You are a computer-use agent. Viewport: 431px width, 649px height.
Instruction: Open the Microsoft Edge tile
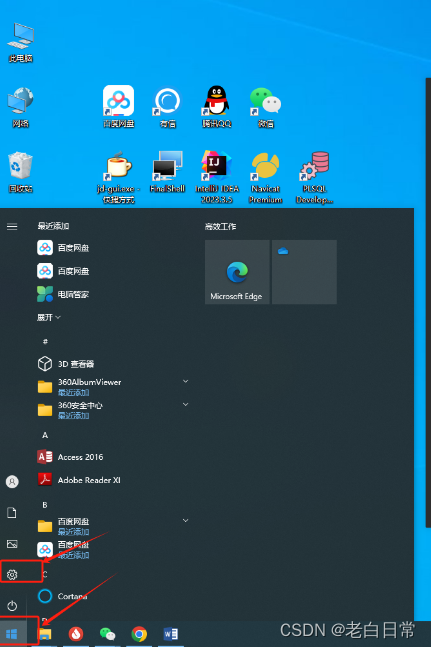(237, 272)
